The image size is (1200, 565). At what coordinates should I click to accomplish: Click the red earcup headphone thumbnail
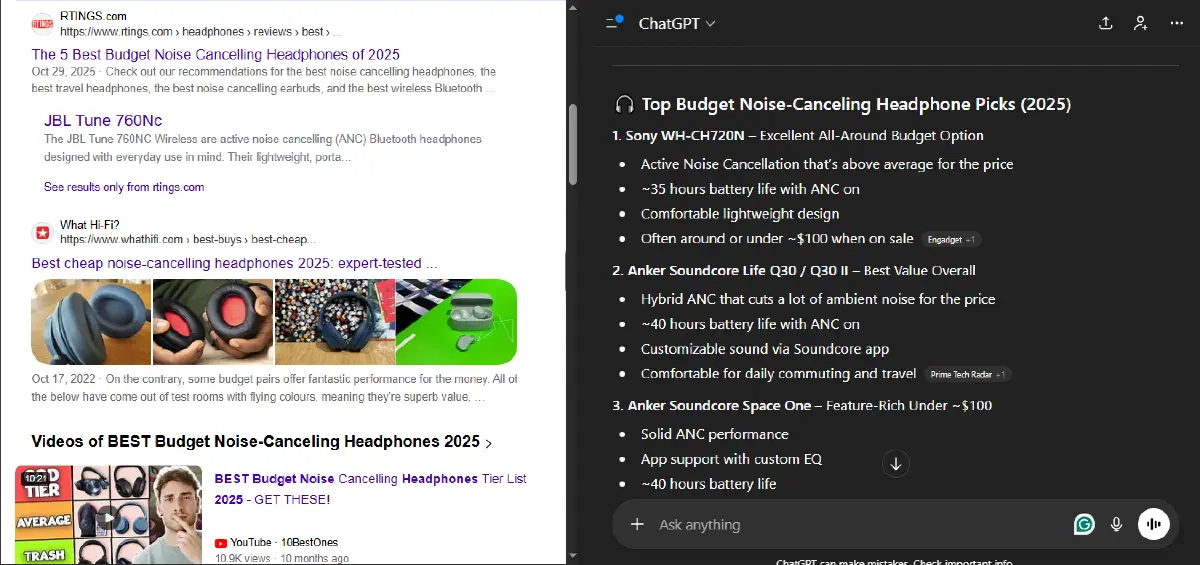212,321
